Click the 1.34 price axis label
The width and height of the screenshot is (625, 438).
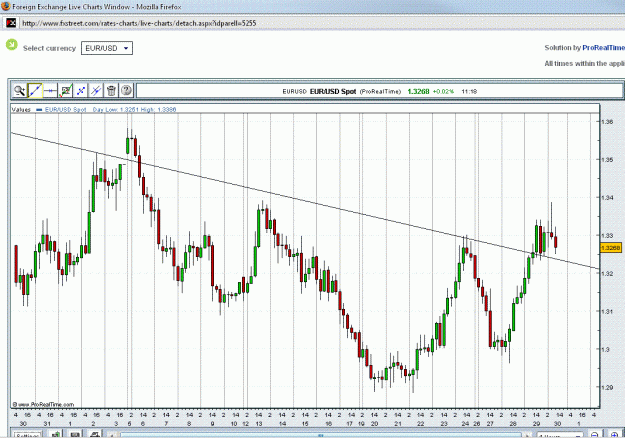[607, 197]
